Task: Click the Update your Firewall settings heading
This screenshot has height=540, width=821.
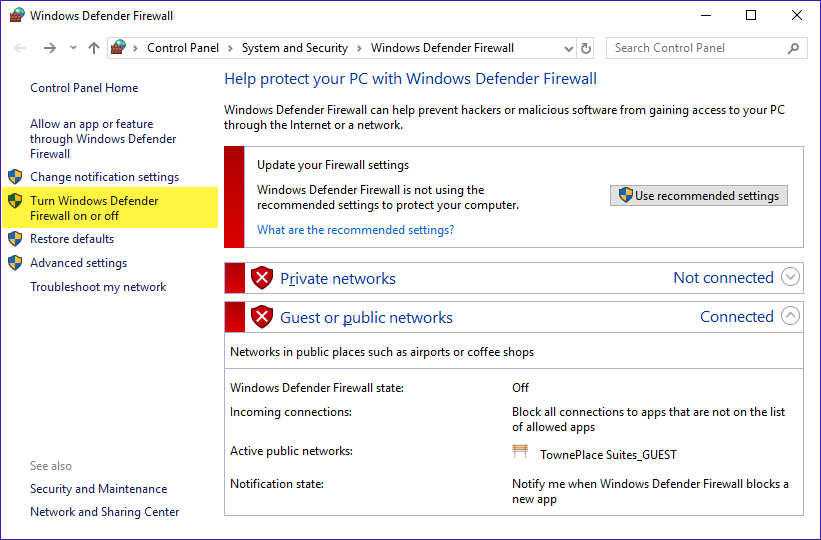Action: (333, 165)
